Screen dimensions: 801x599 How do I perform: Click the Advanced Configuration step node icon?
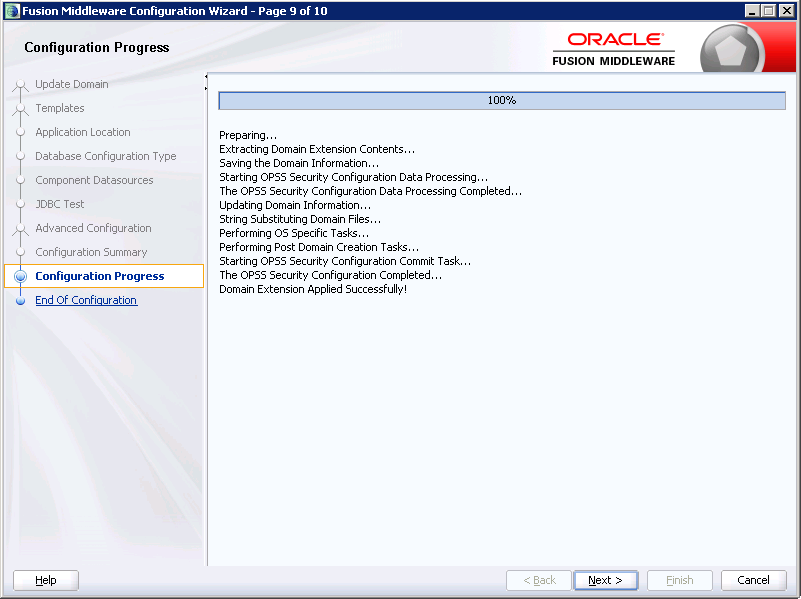[20, 229]
